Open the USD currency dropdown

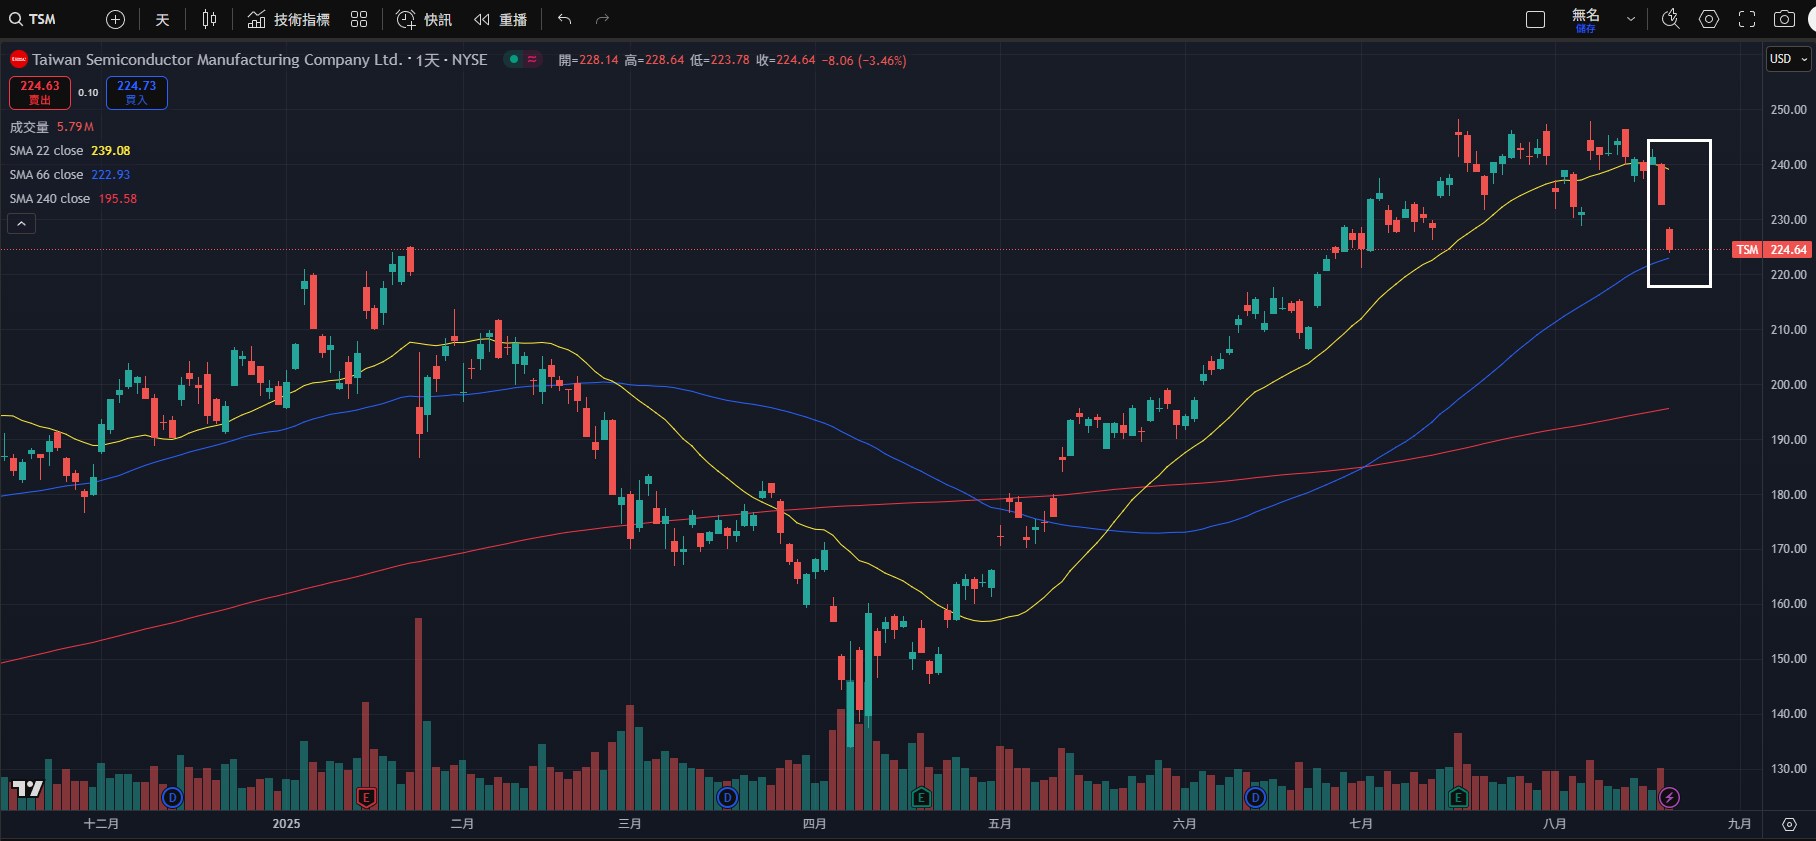pyautogui.click(x=1788, y=59)
